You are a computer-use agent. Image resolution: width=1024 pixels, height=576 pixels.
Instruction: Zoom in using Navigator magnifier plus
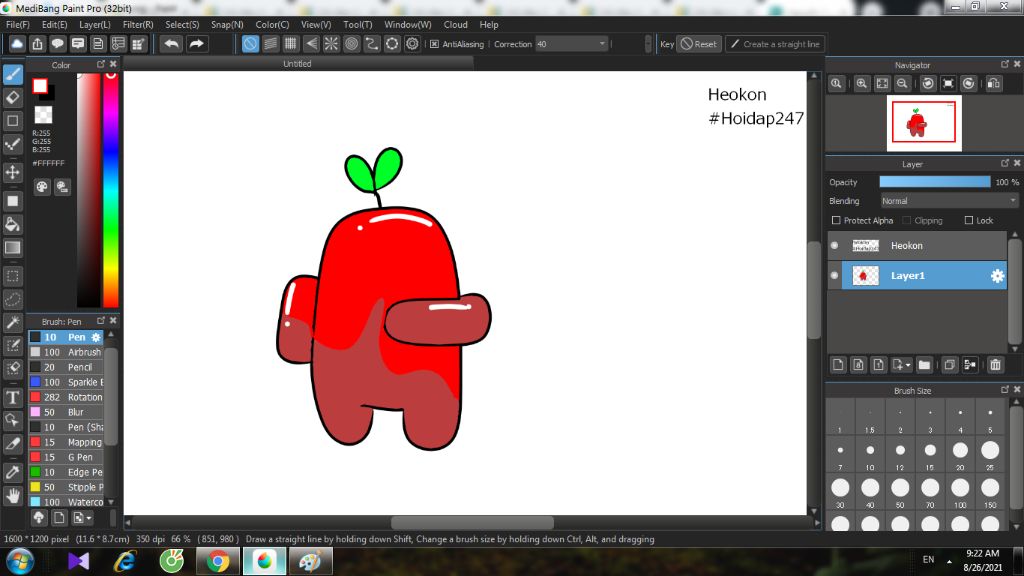(x=862, y=84)
